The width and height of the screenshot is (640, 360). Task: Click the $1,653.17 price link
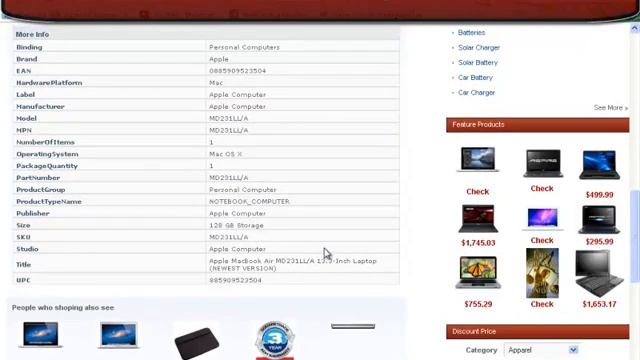(599, 304)
